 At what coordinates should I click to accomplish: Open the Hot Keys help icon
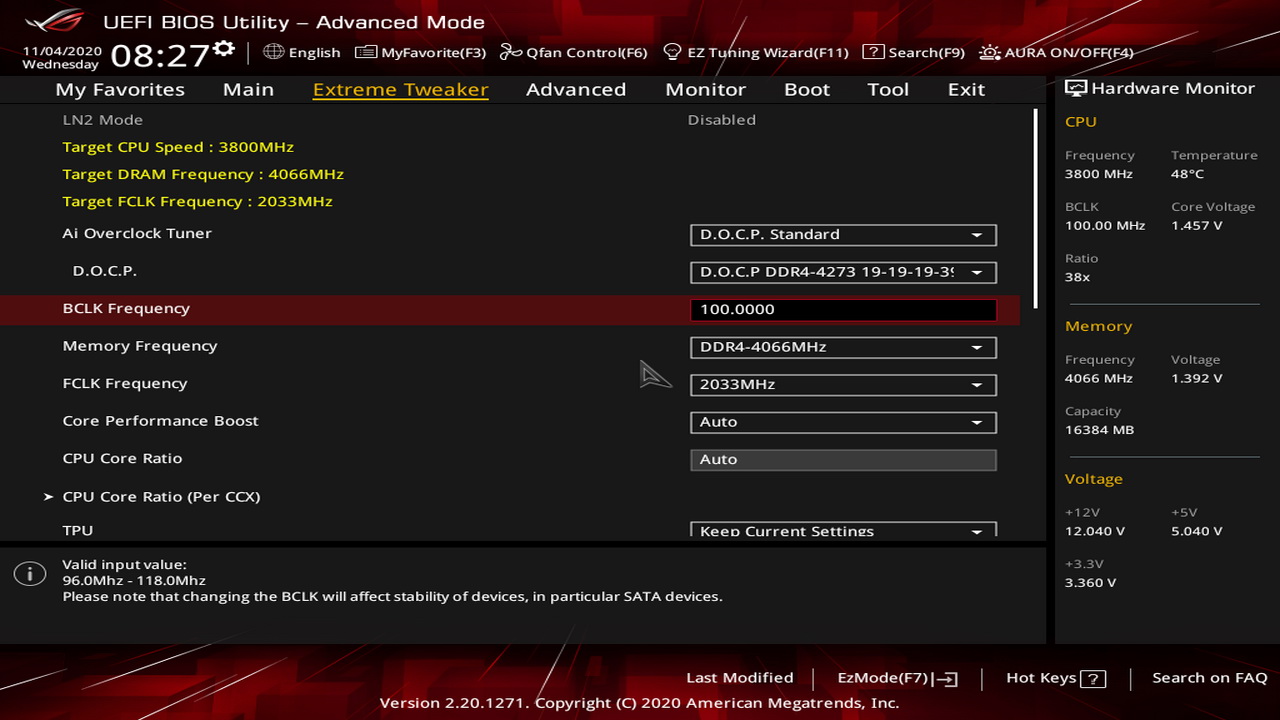click(x=1092, y=678)
